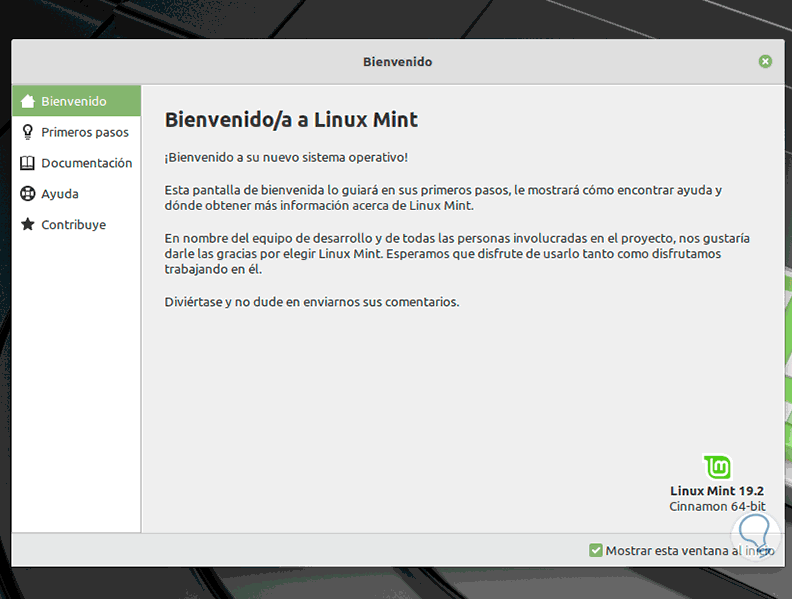Screen dimensions: 792x599
Task: Click the house icon beside Bienvenido
Action: coord(28,102)
